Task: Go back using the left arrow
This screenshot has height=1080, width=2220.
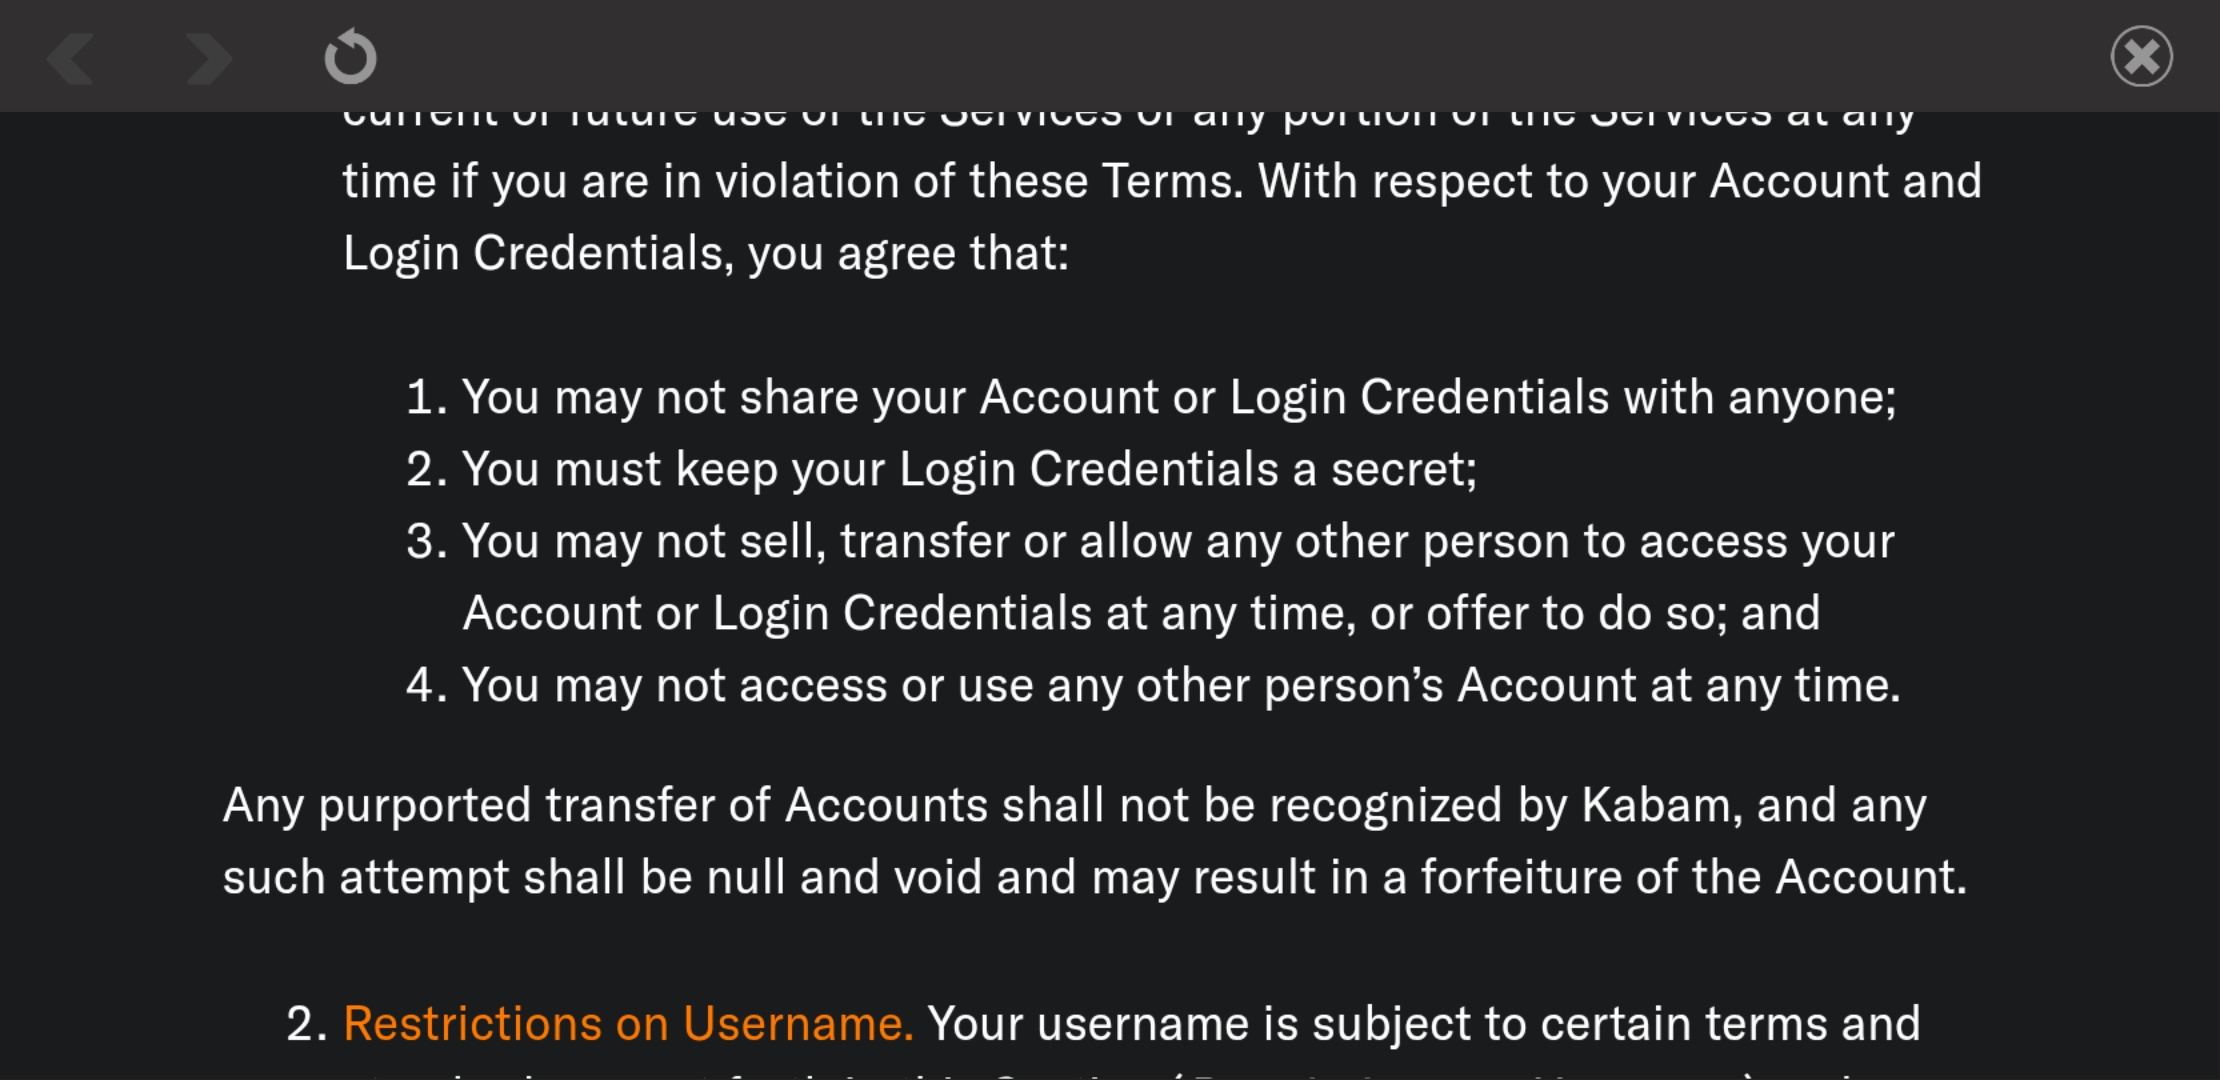Action: coord(72,57)
